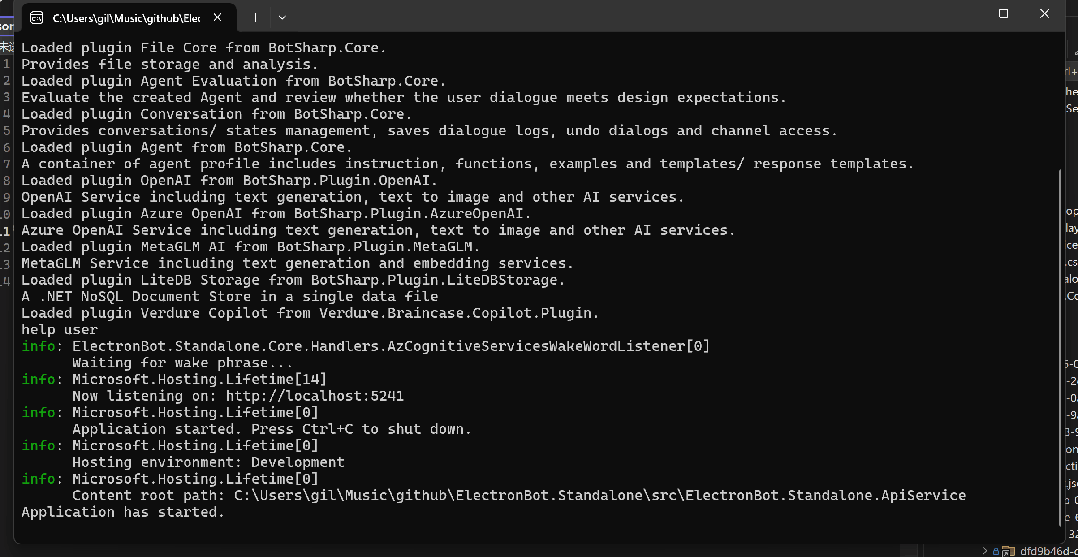Click the text 'Loaded plugin File Core from BotSharp.Core.'
1078x557 pixels.
point(204,48)
